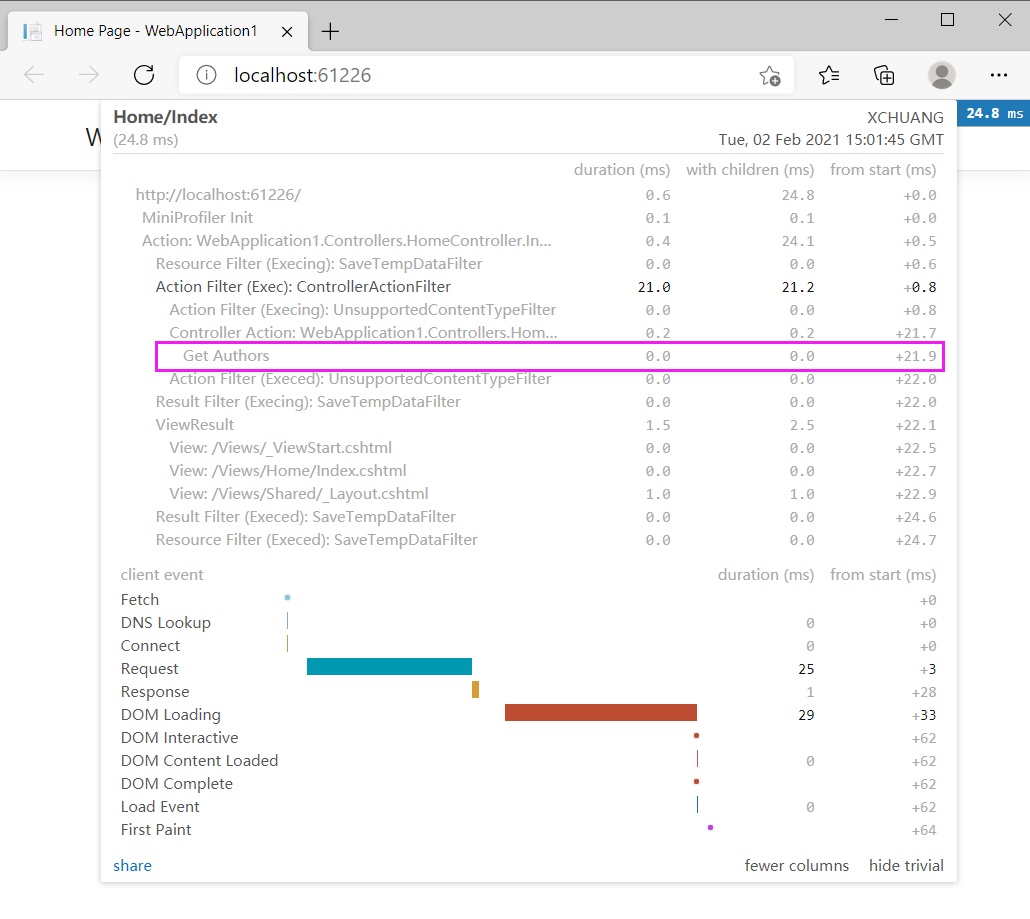
Task: Open the MiniProfiler 24.8 ms timing badge
Action: pyautogui.click(x=992, y=113)
